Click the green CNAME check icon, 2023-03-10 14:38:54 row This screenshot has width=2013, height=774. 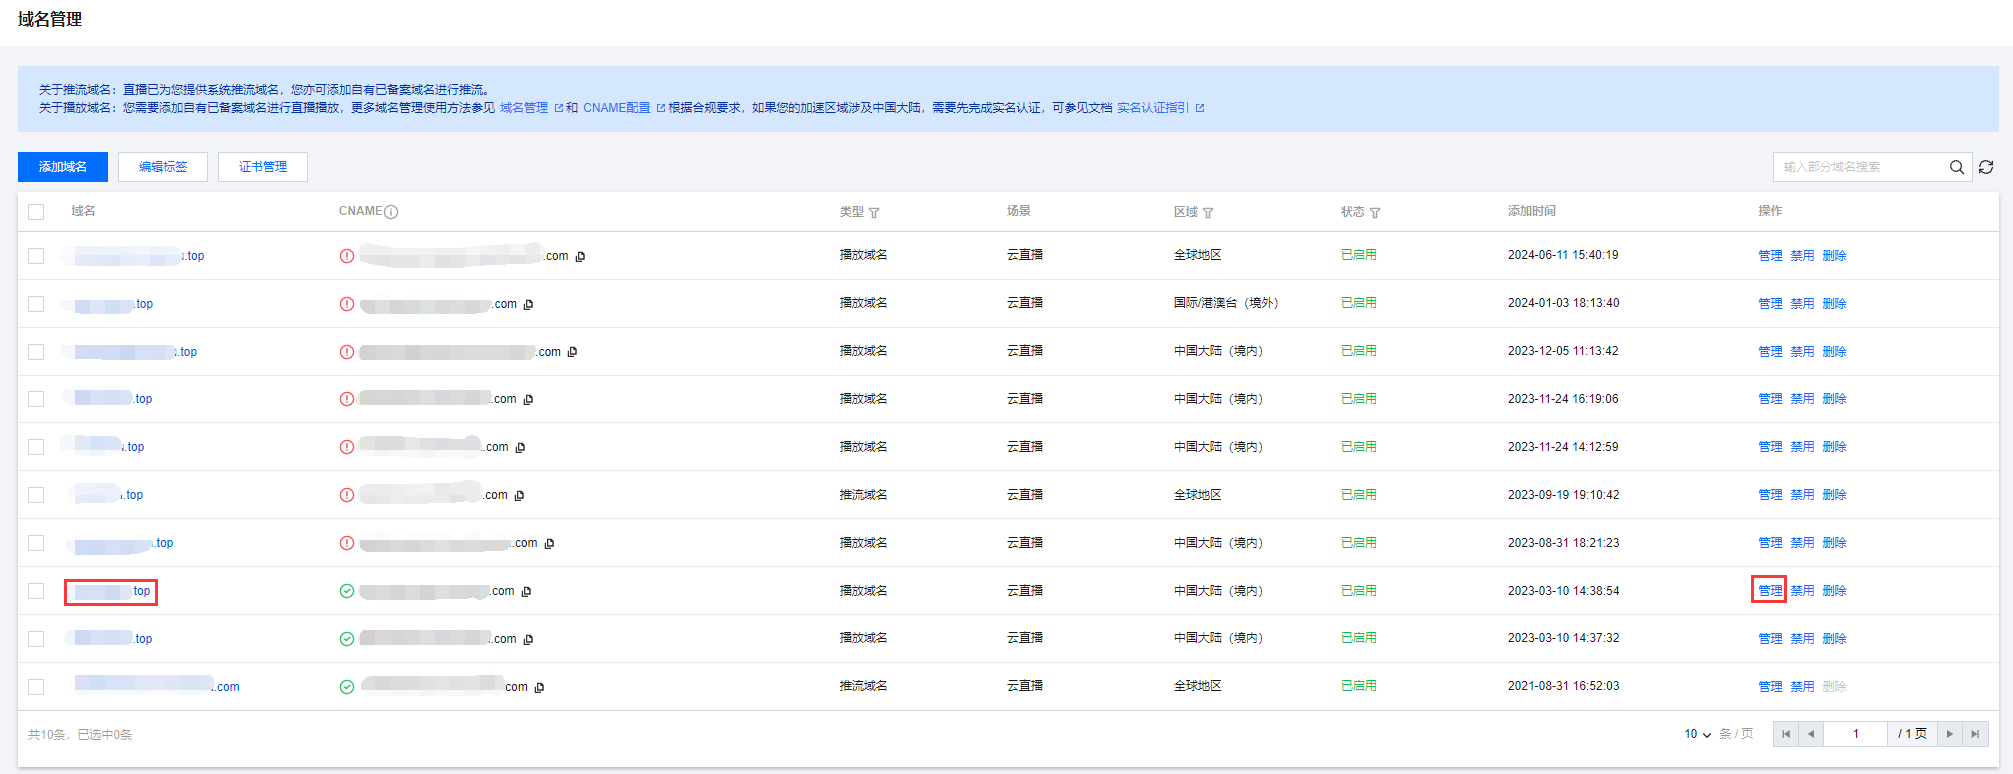[x=347, y=591]
